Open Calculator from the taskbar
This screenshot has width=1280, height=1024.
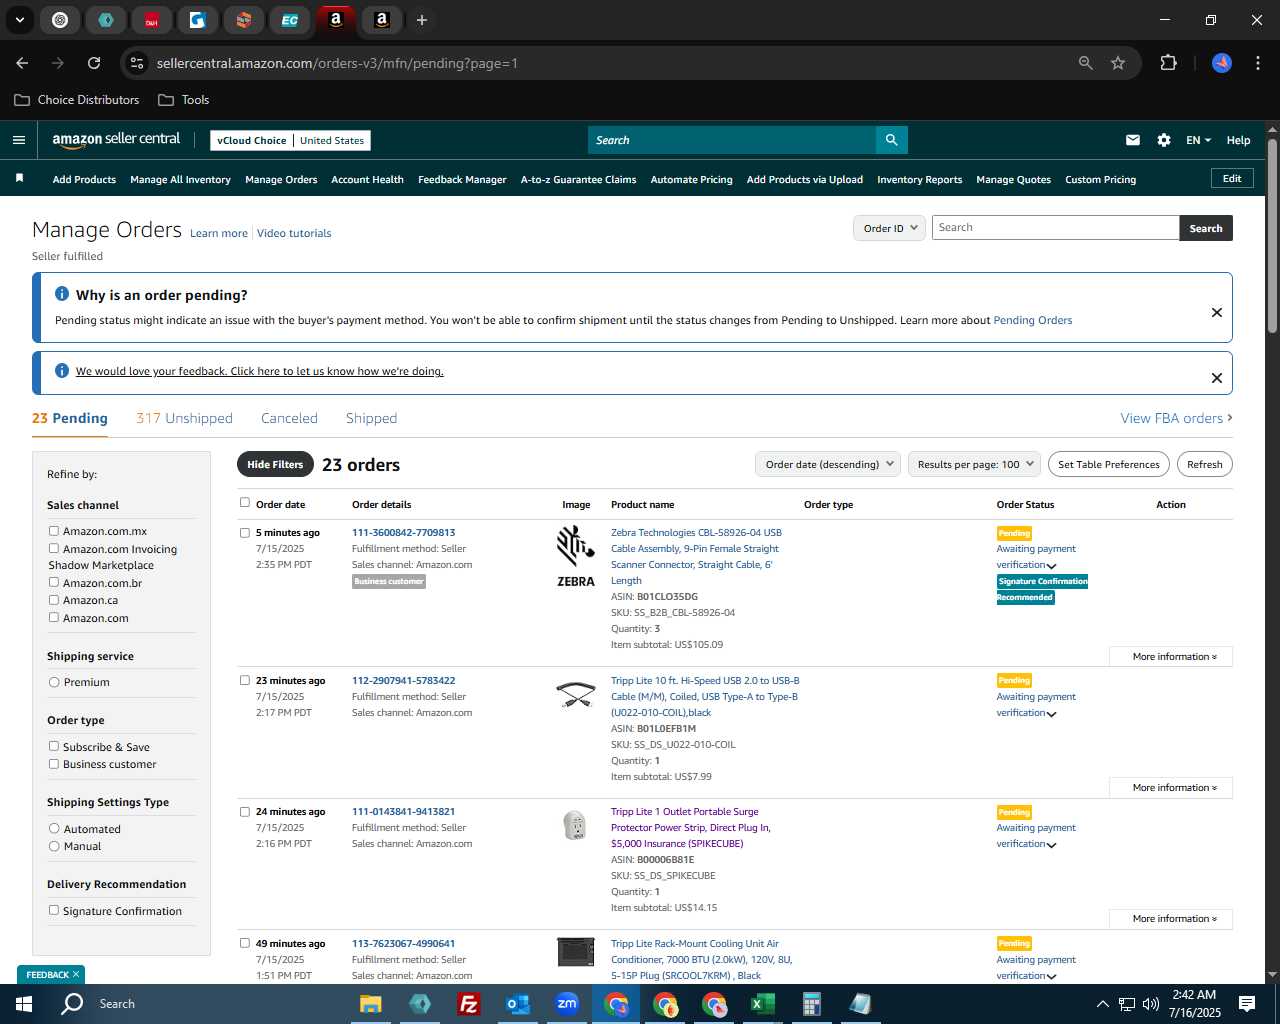(811, 1004)
